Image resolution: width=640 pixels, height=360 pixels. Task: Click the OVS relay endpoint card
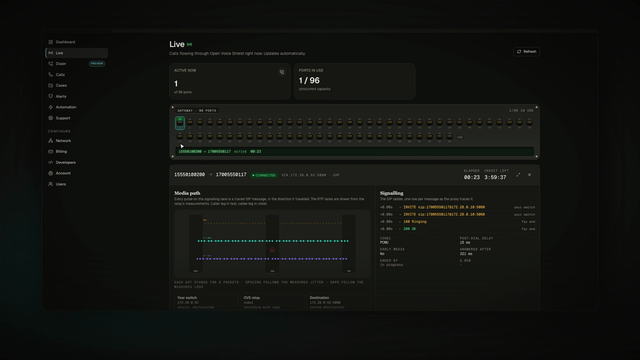pos(272,302)
